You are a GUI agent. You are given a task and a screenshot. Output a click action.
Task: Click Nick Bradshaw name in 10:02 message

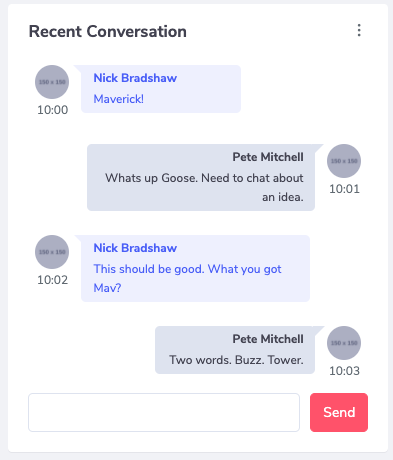point(135,248)
